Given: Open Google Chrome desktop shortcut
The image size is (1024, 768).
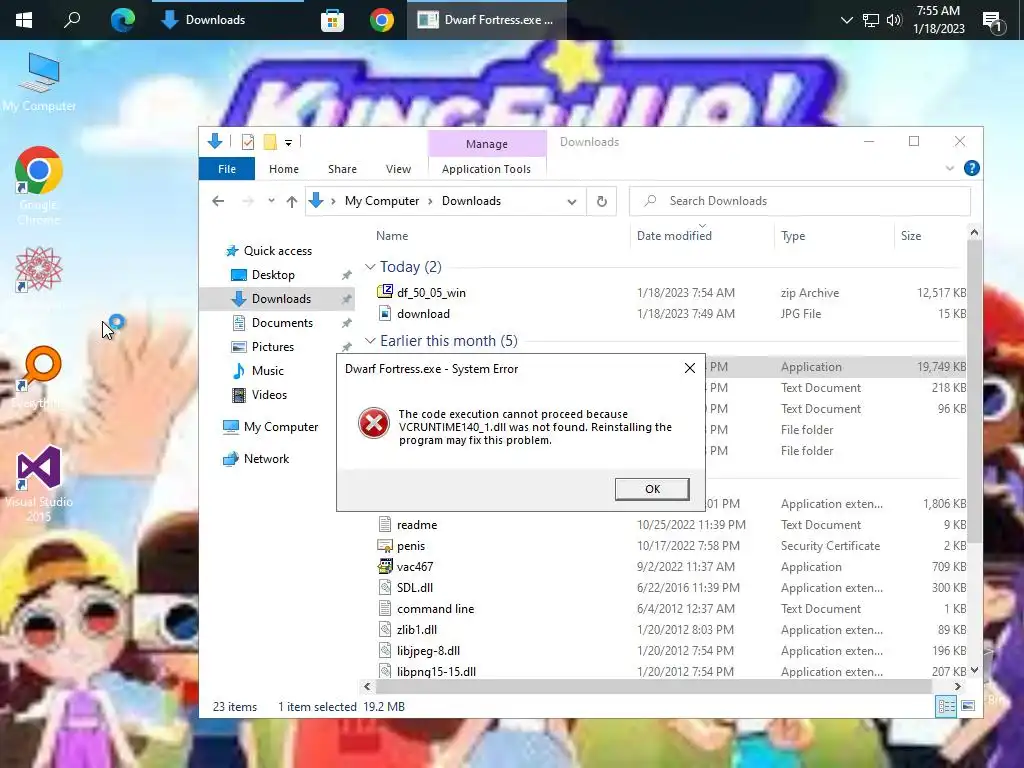Looking at the screenshot, I should (39, 185).
